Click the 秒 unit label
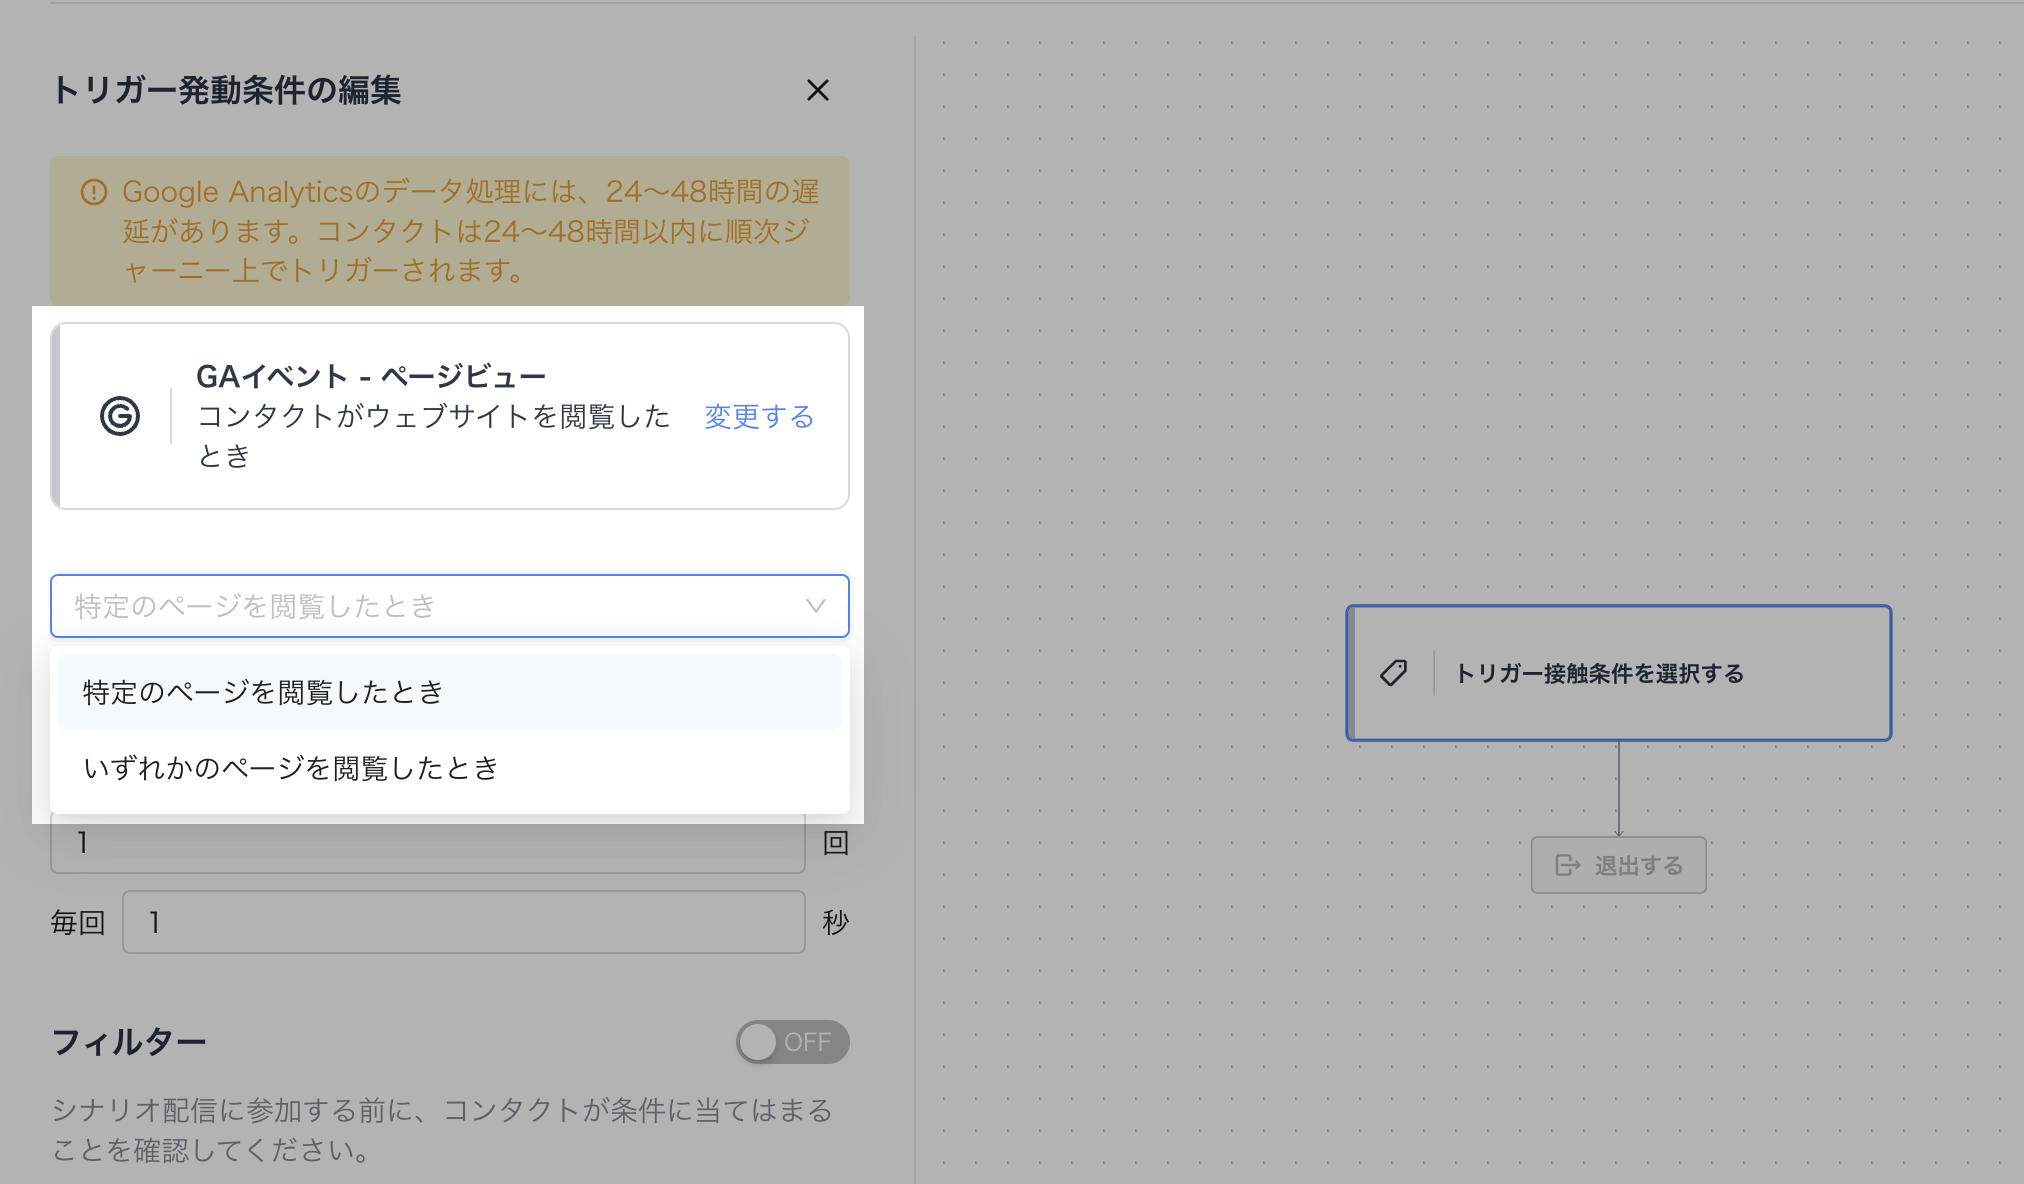 click(x=835, y=922)
